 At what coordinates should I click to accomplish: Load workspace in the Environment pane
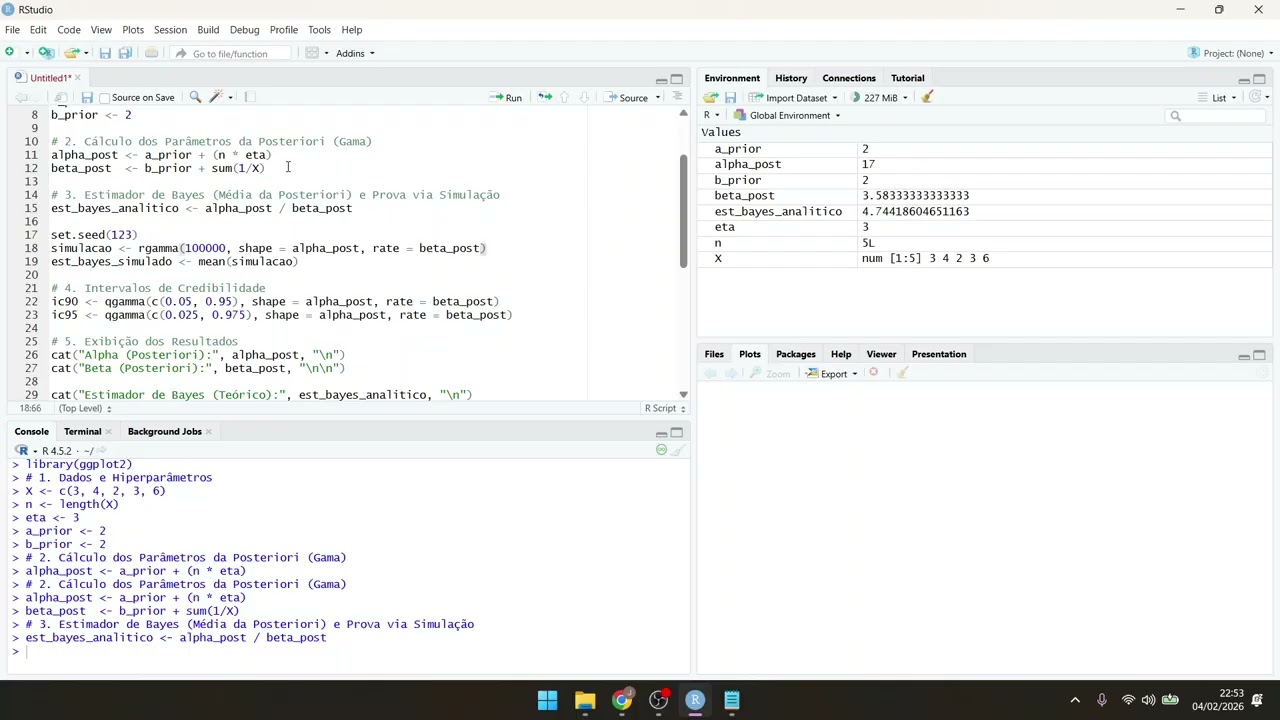tap(710, 97)
